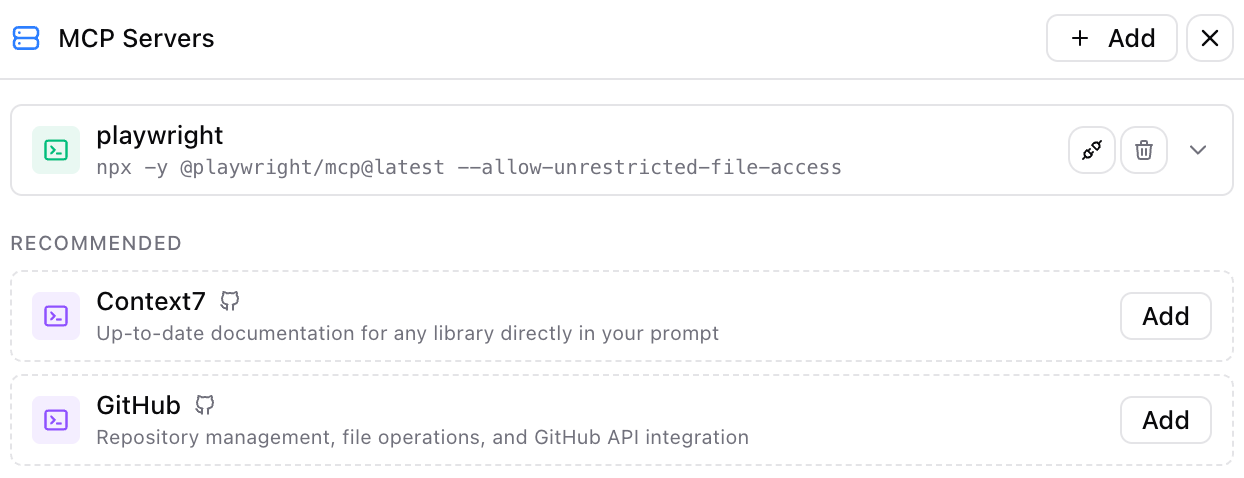Image resolution: width=1244 pixels, height=478 pixels.
Task: Expand the playwright server details chevron
Action: click(x=1198, y=150)
